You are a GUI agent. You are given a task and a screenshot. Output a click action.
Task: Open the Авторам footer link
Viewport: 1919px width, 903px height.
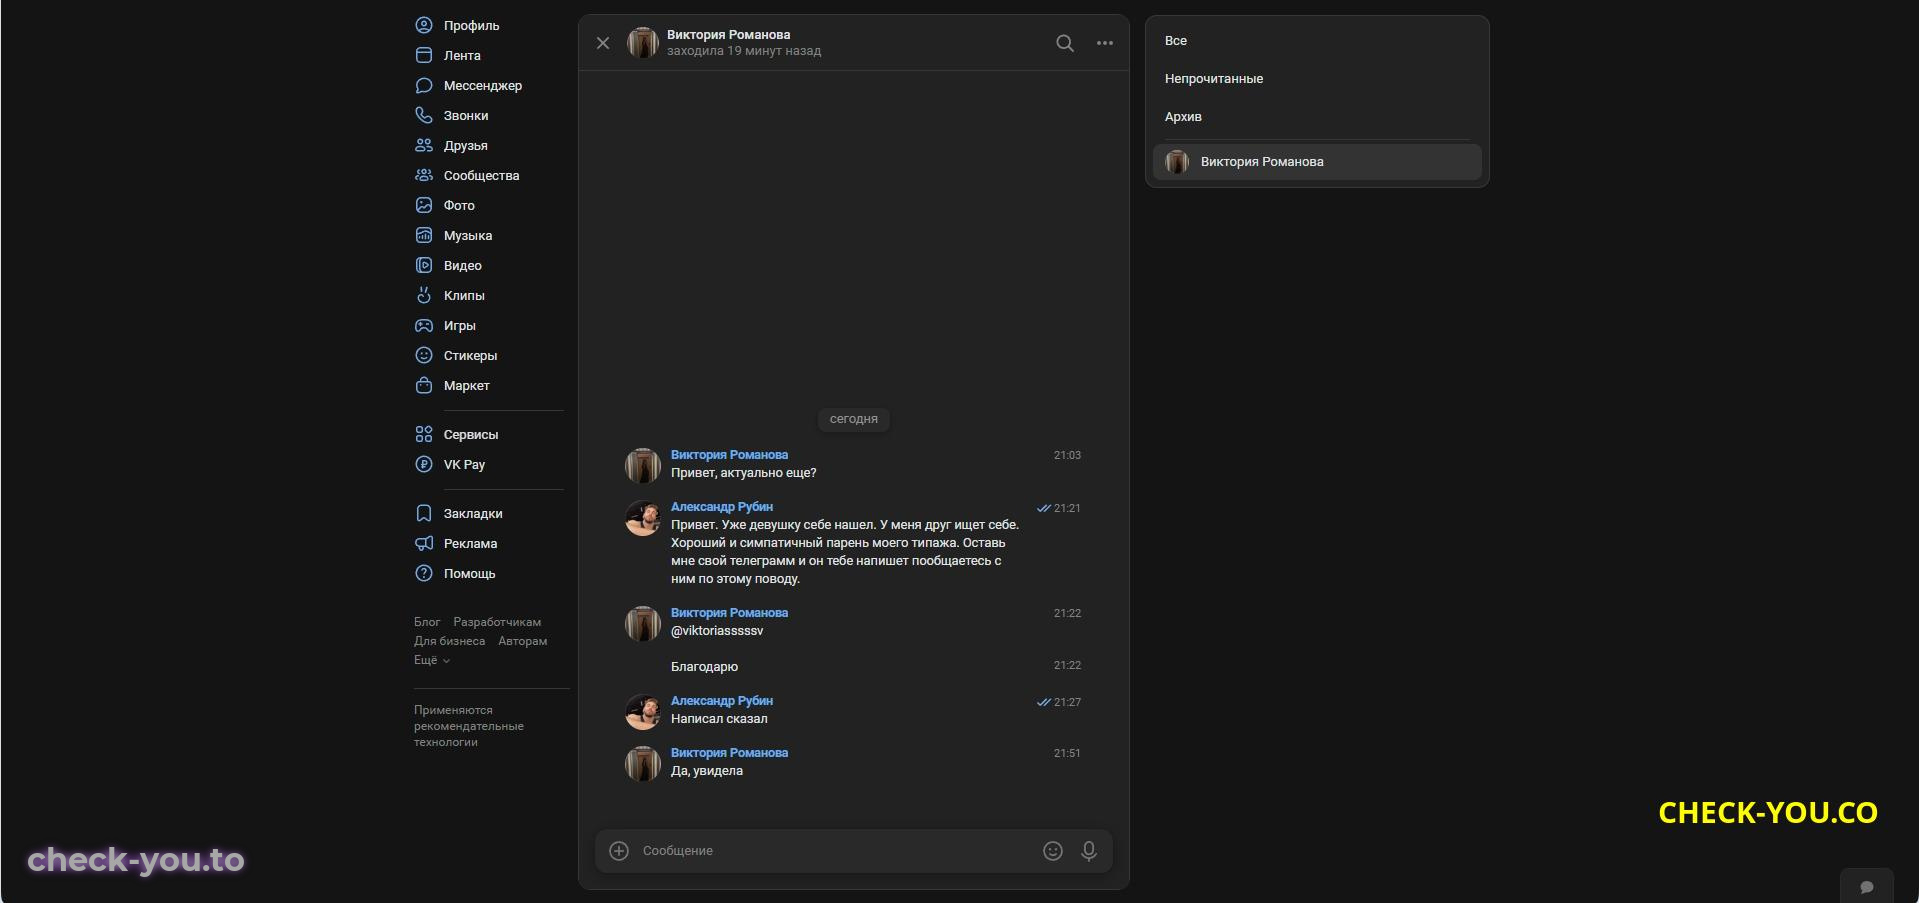(523, 641)
